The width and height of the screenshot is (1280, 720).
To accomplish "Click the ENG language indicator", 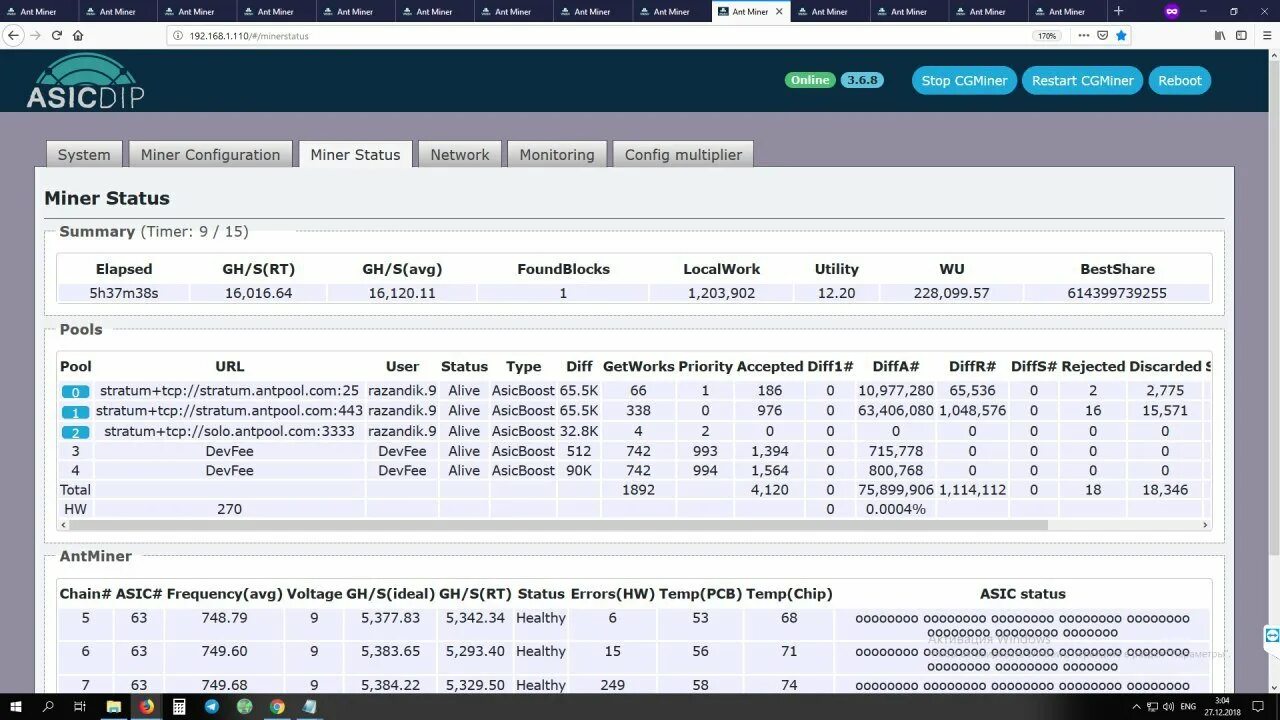I will pyautogui.click(x=1188, y=706).
